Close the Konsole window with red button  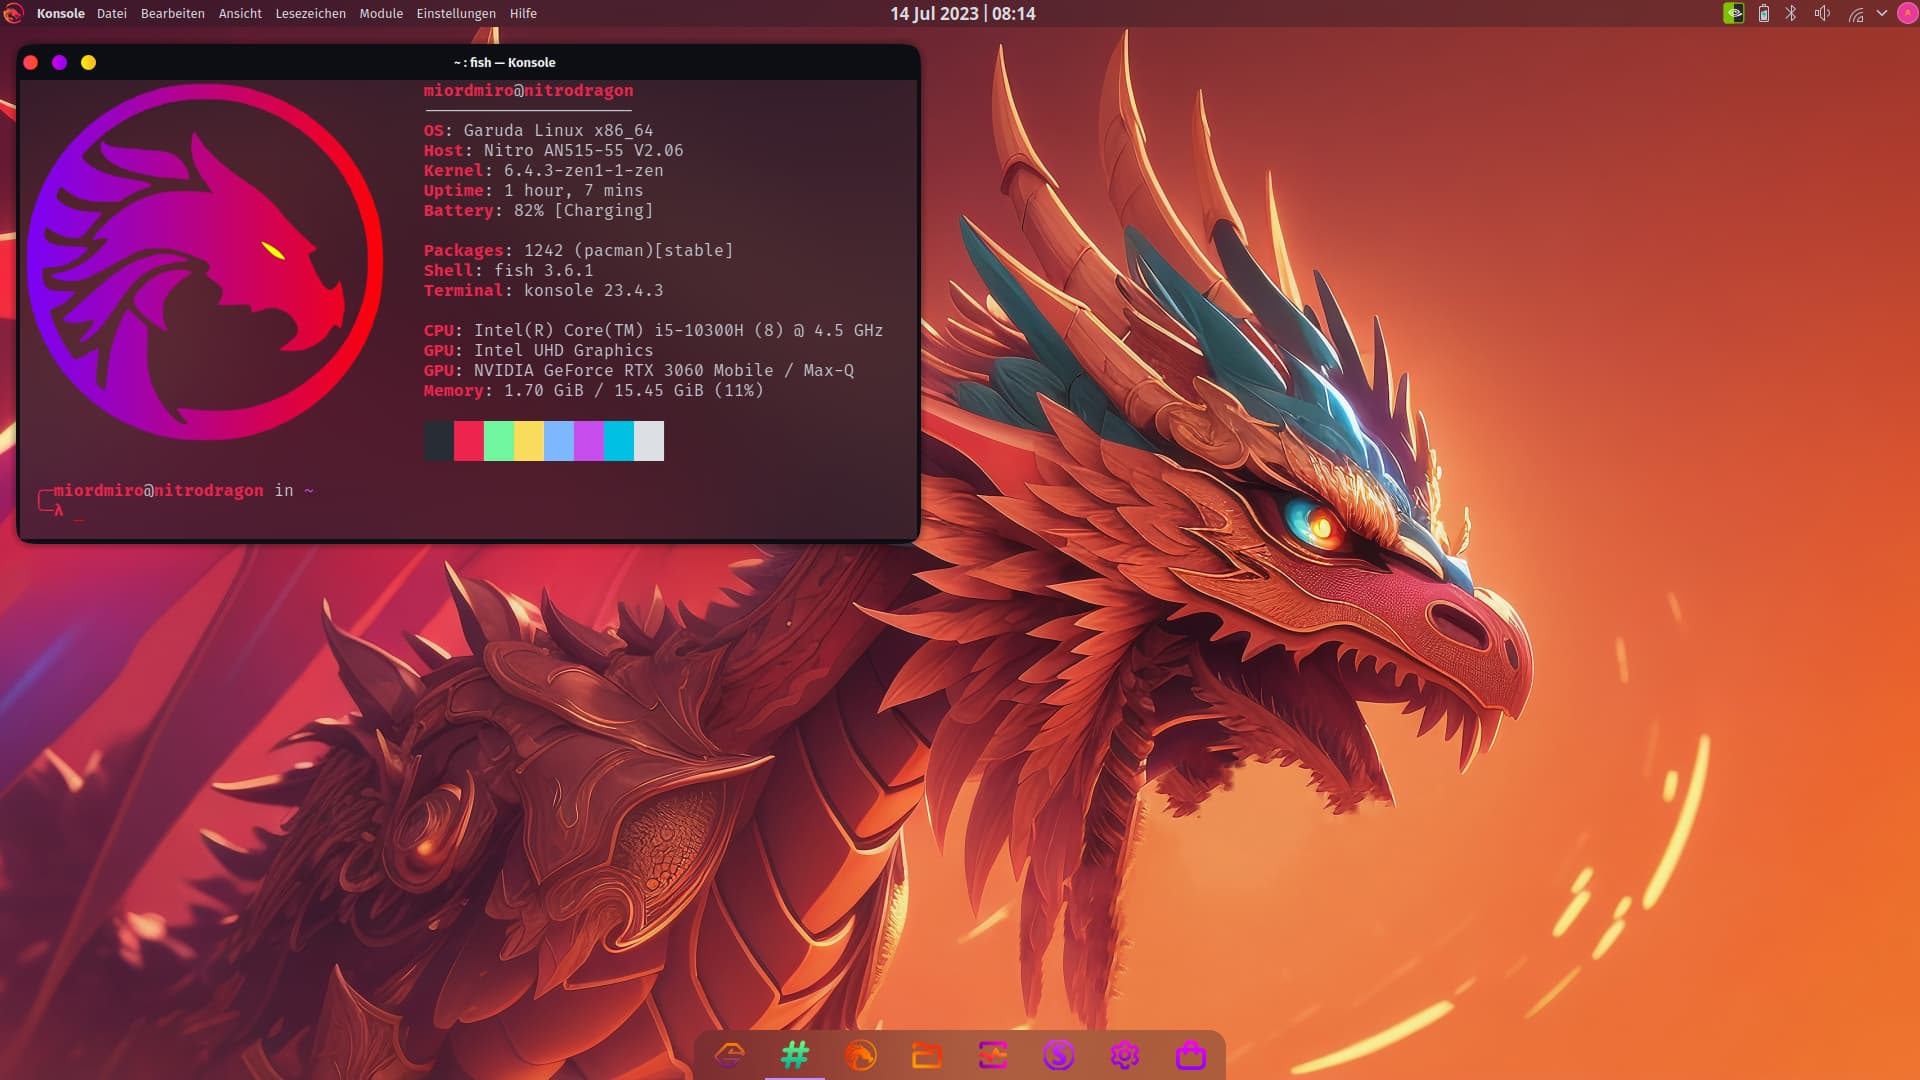(x=31, y=62)
